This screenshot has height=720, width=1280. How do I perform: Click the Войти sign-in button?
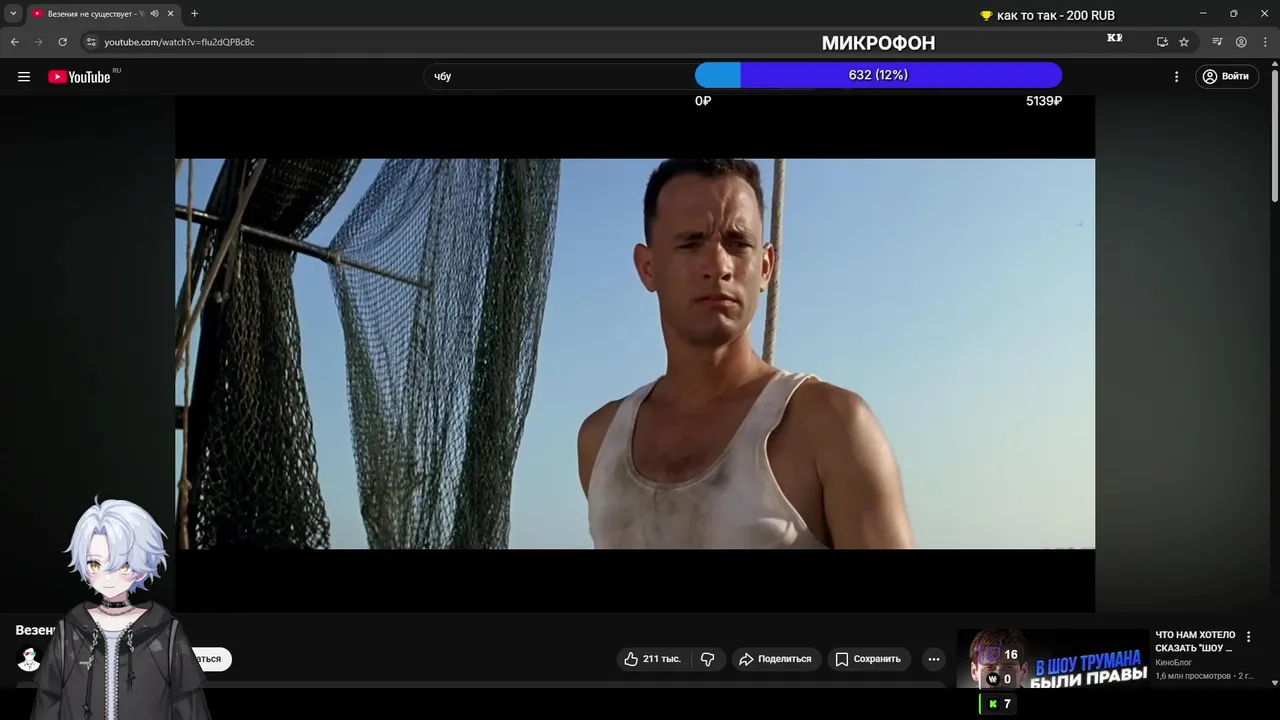pyautogui.click(x=1227, y=76)
